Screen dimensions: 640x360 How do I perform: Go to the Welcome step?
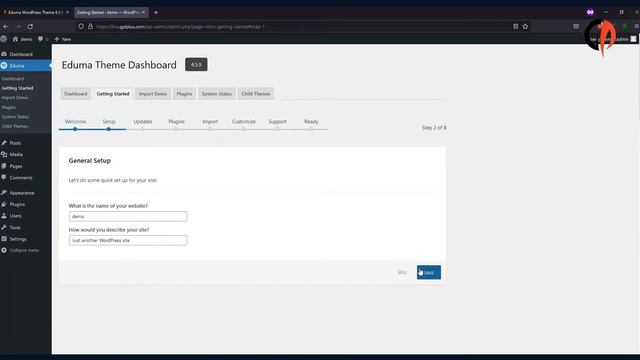tap(75, 122)
